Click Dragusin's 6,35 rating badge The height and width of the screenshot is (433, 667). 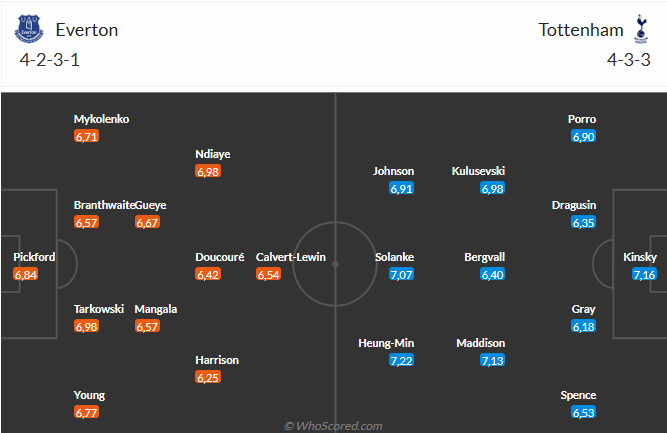(x=583, y=222)
